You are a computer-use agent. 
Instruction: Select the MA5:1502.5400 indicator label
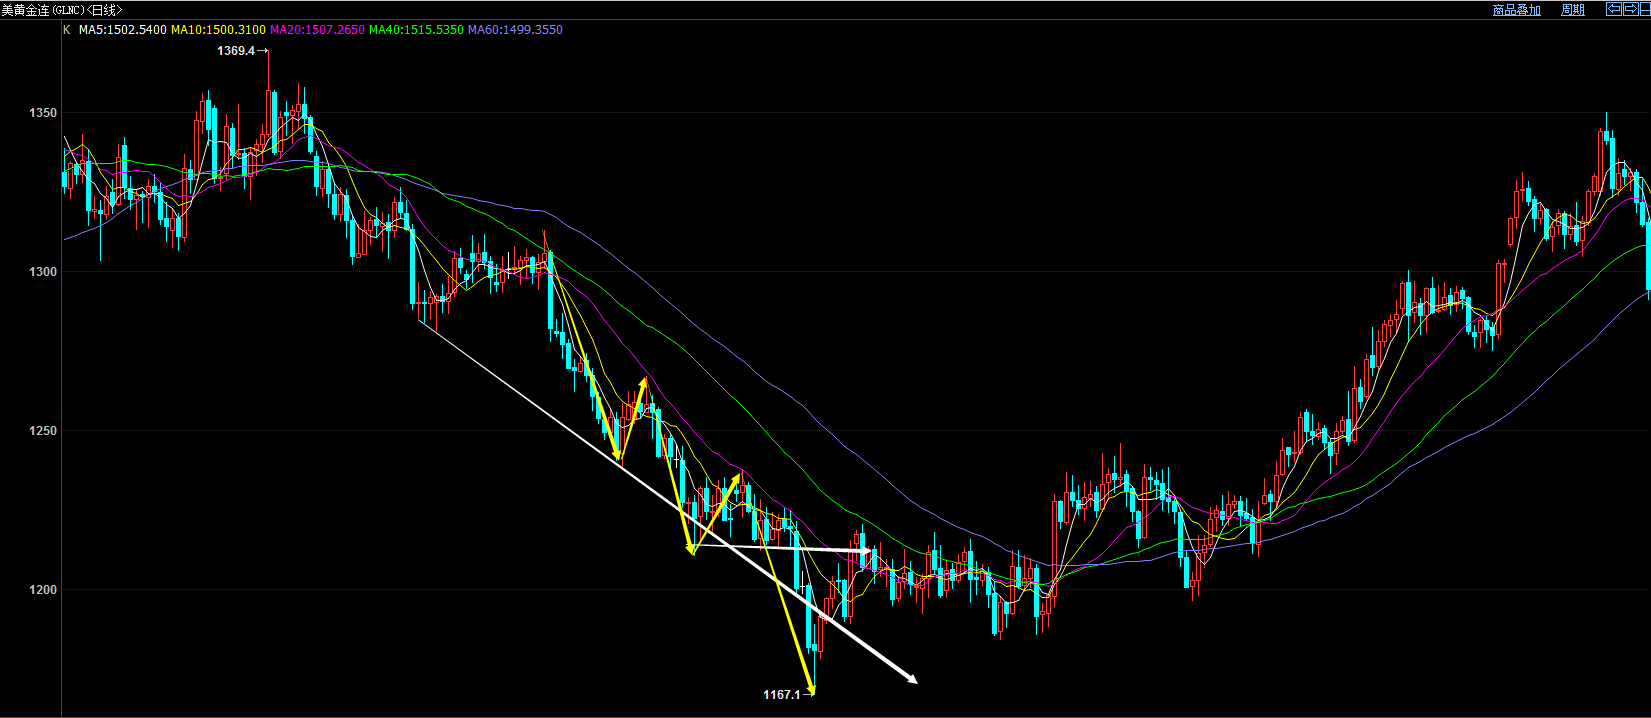(x=123, y=30)
